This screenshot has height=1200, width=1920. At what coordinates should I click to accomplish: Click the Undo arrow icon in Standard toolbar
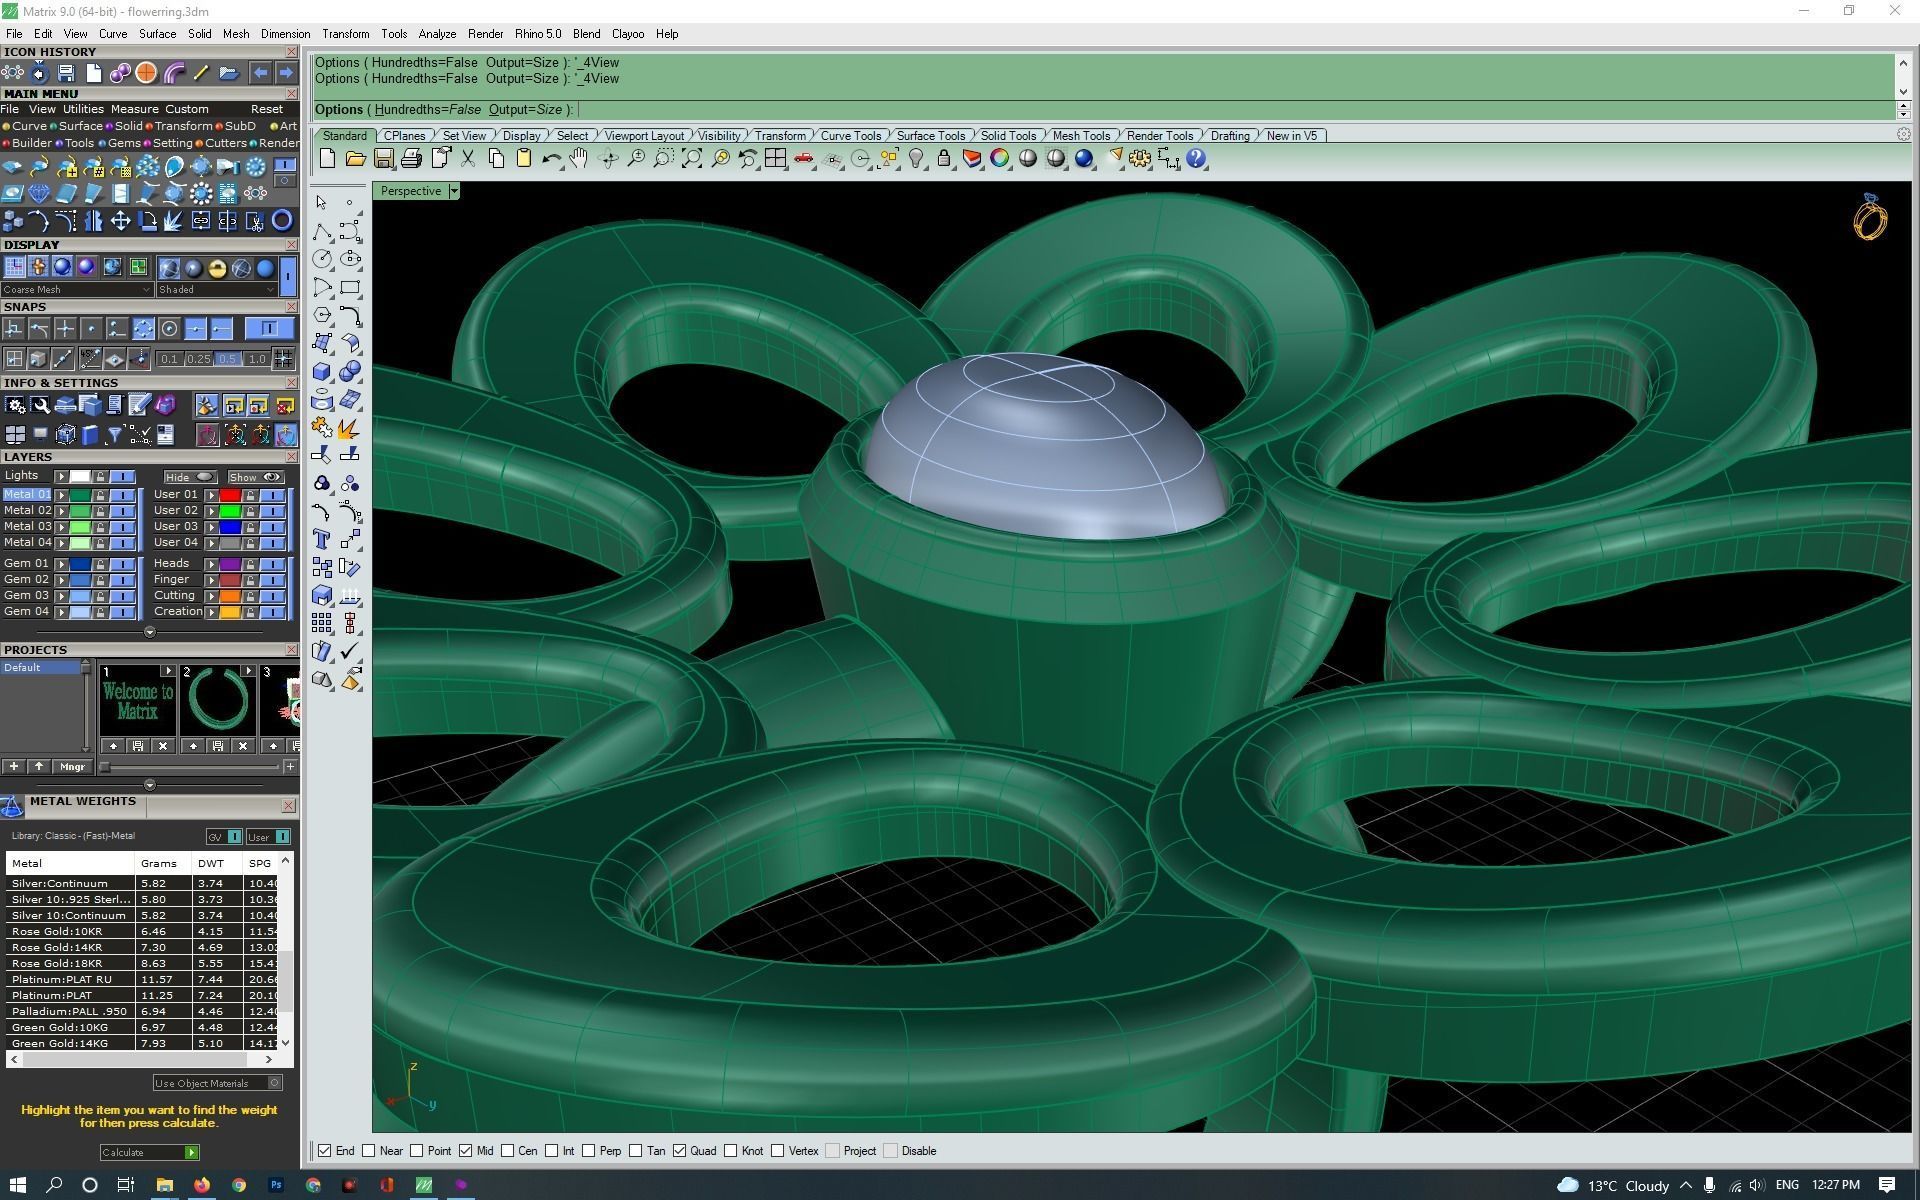point(551,159)
